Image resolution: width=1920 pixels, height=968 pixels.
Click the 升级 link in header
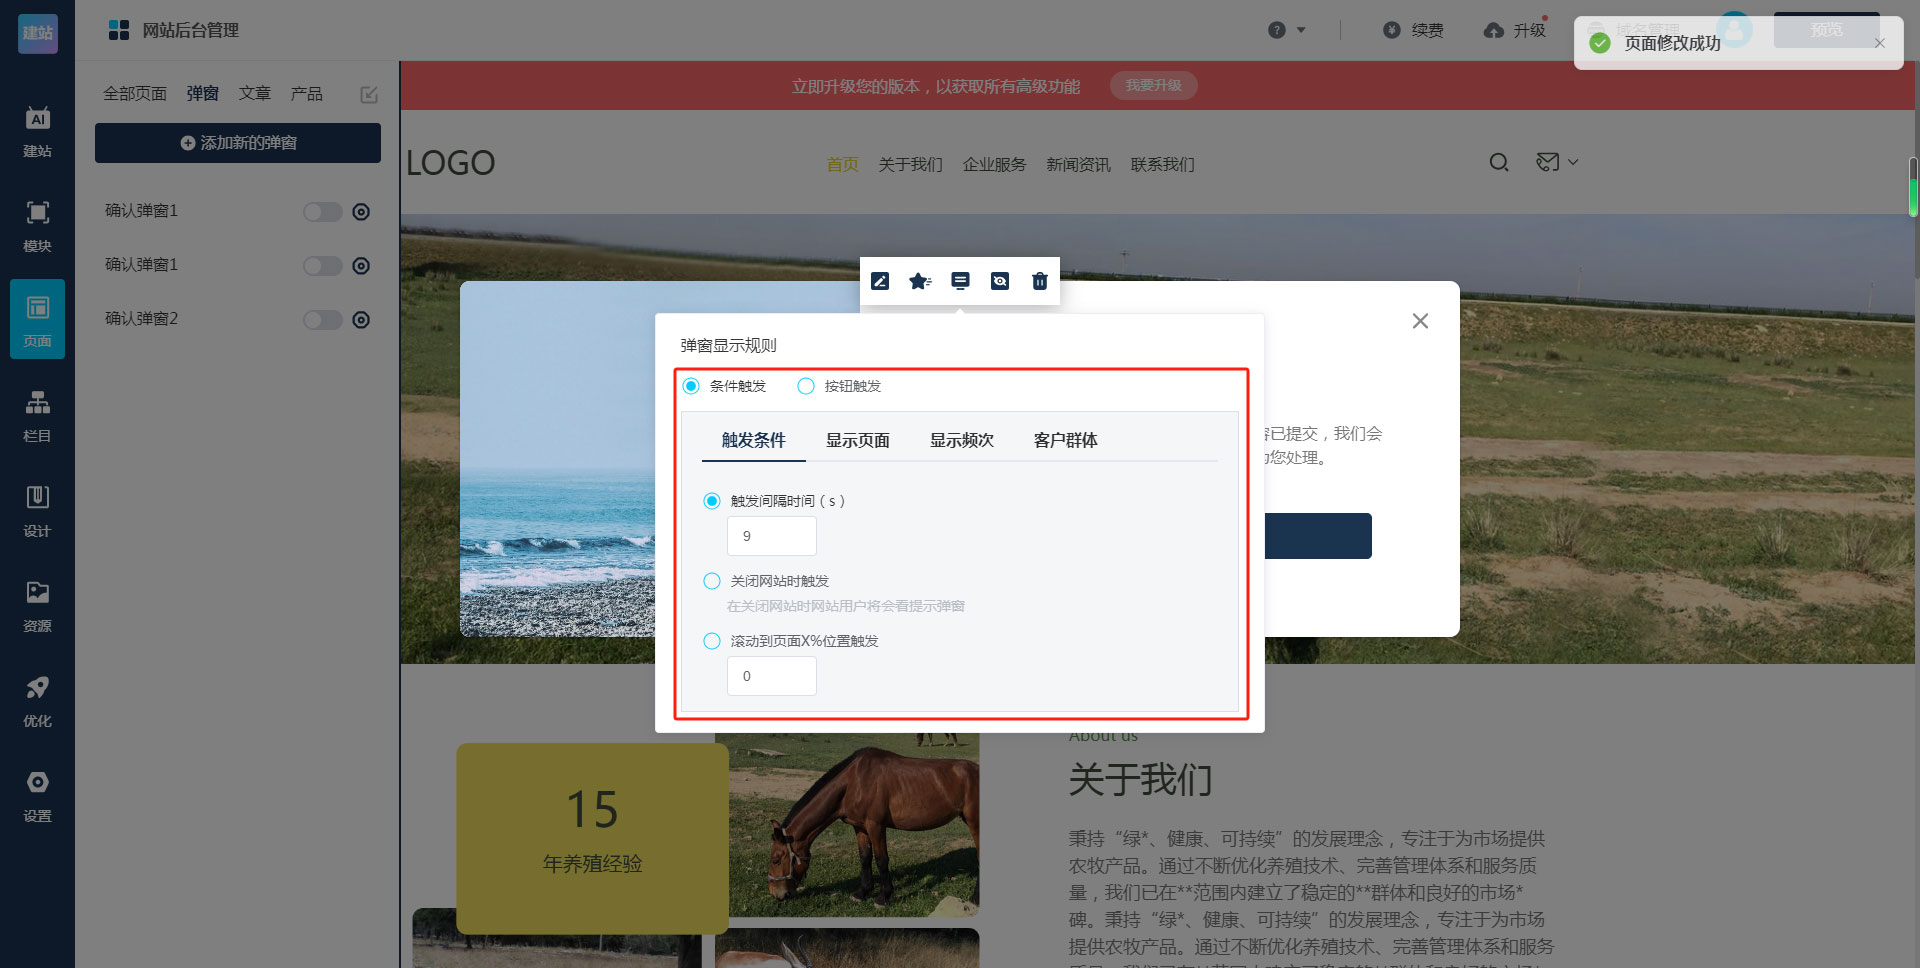[1529, 30]
